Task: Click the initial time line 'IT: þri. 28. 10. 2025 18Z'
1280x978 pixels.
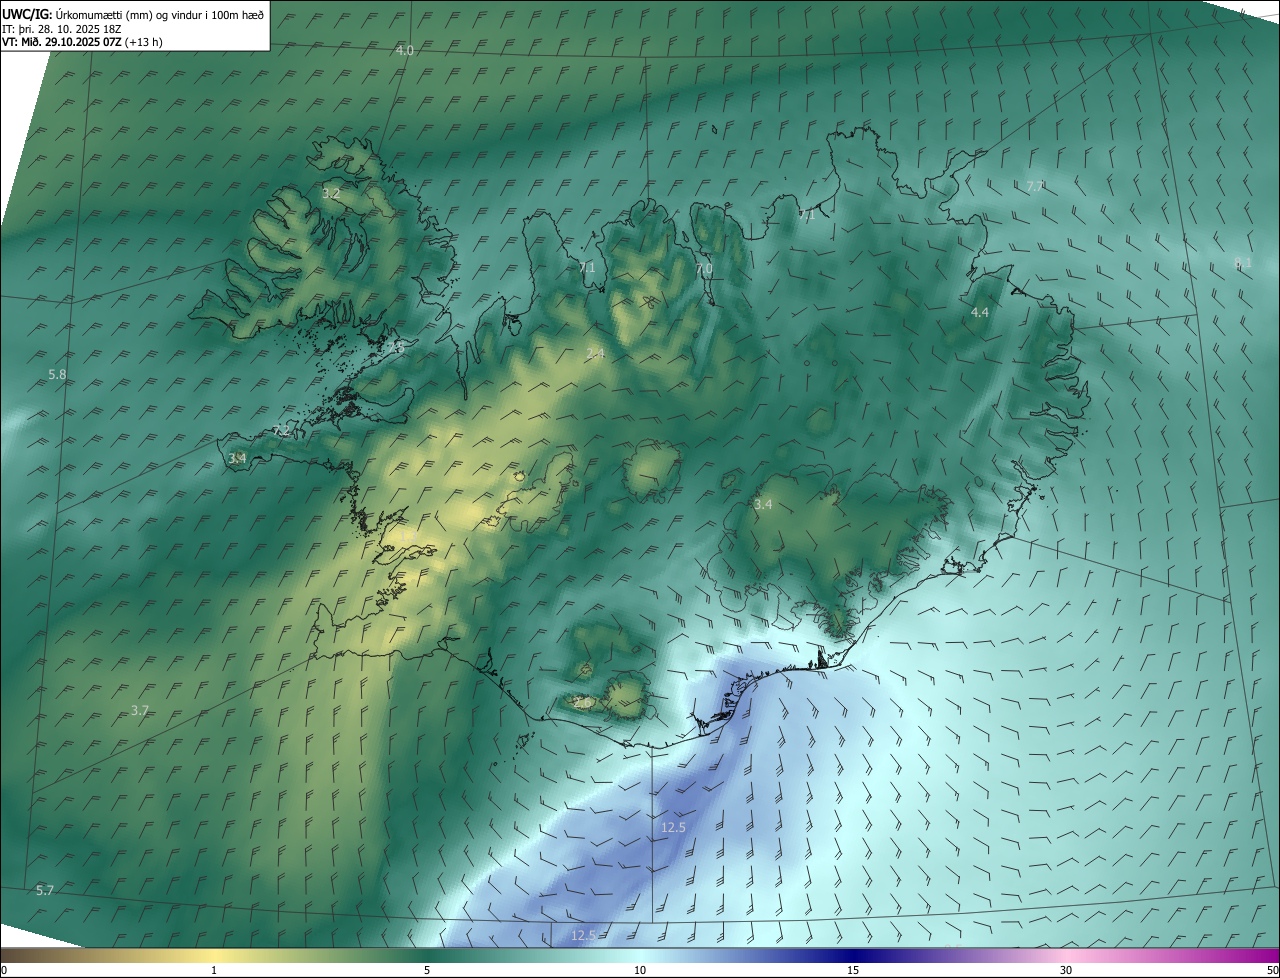Action: [x=62, y=29]
